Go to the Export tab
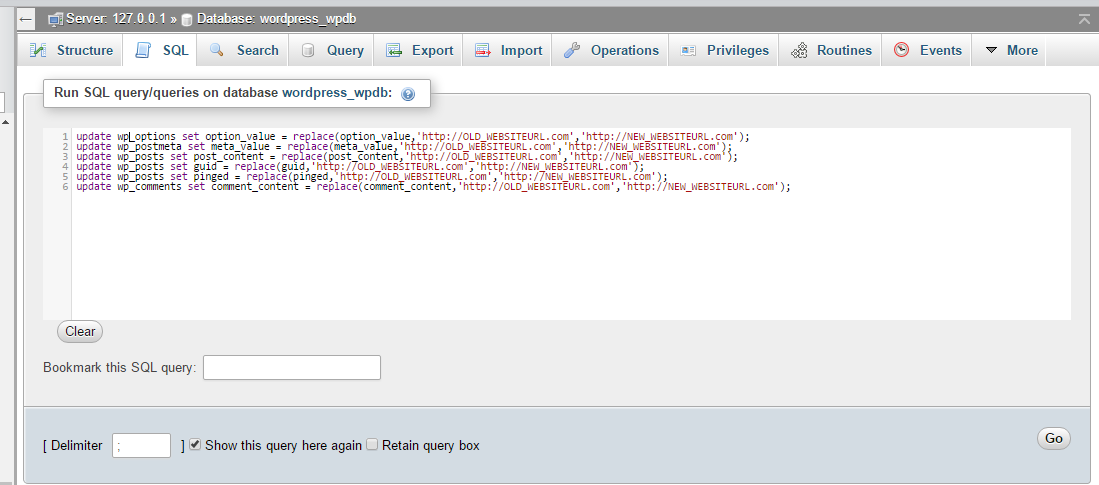Image resolution: width=1099 pixels, height=485 pixels. coord(418,50)
